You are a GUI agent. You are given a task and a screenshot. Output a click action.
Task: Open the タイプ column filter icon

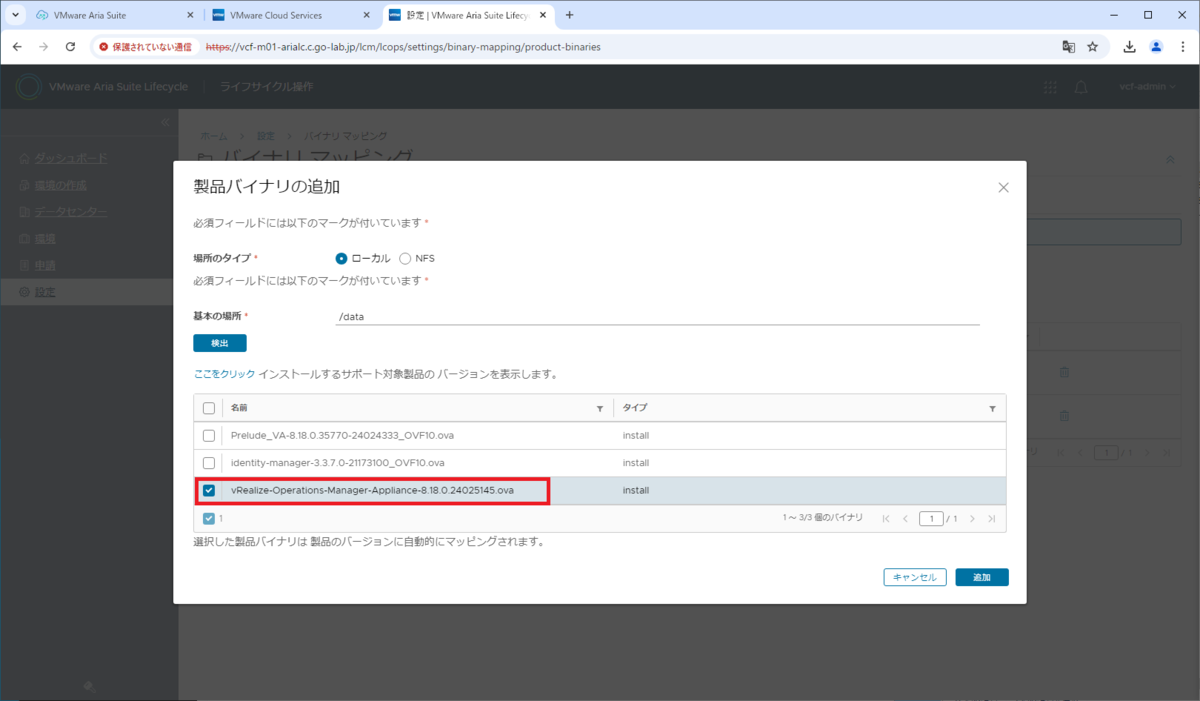[x=992, y=408]
